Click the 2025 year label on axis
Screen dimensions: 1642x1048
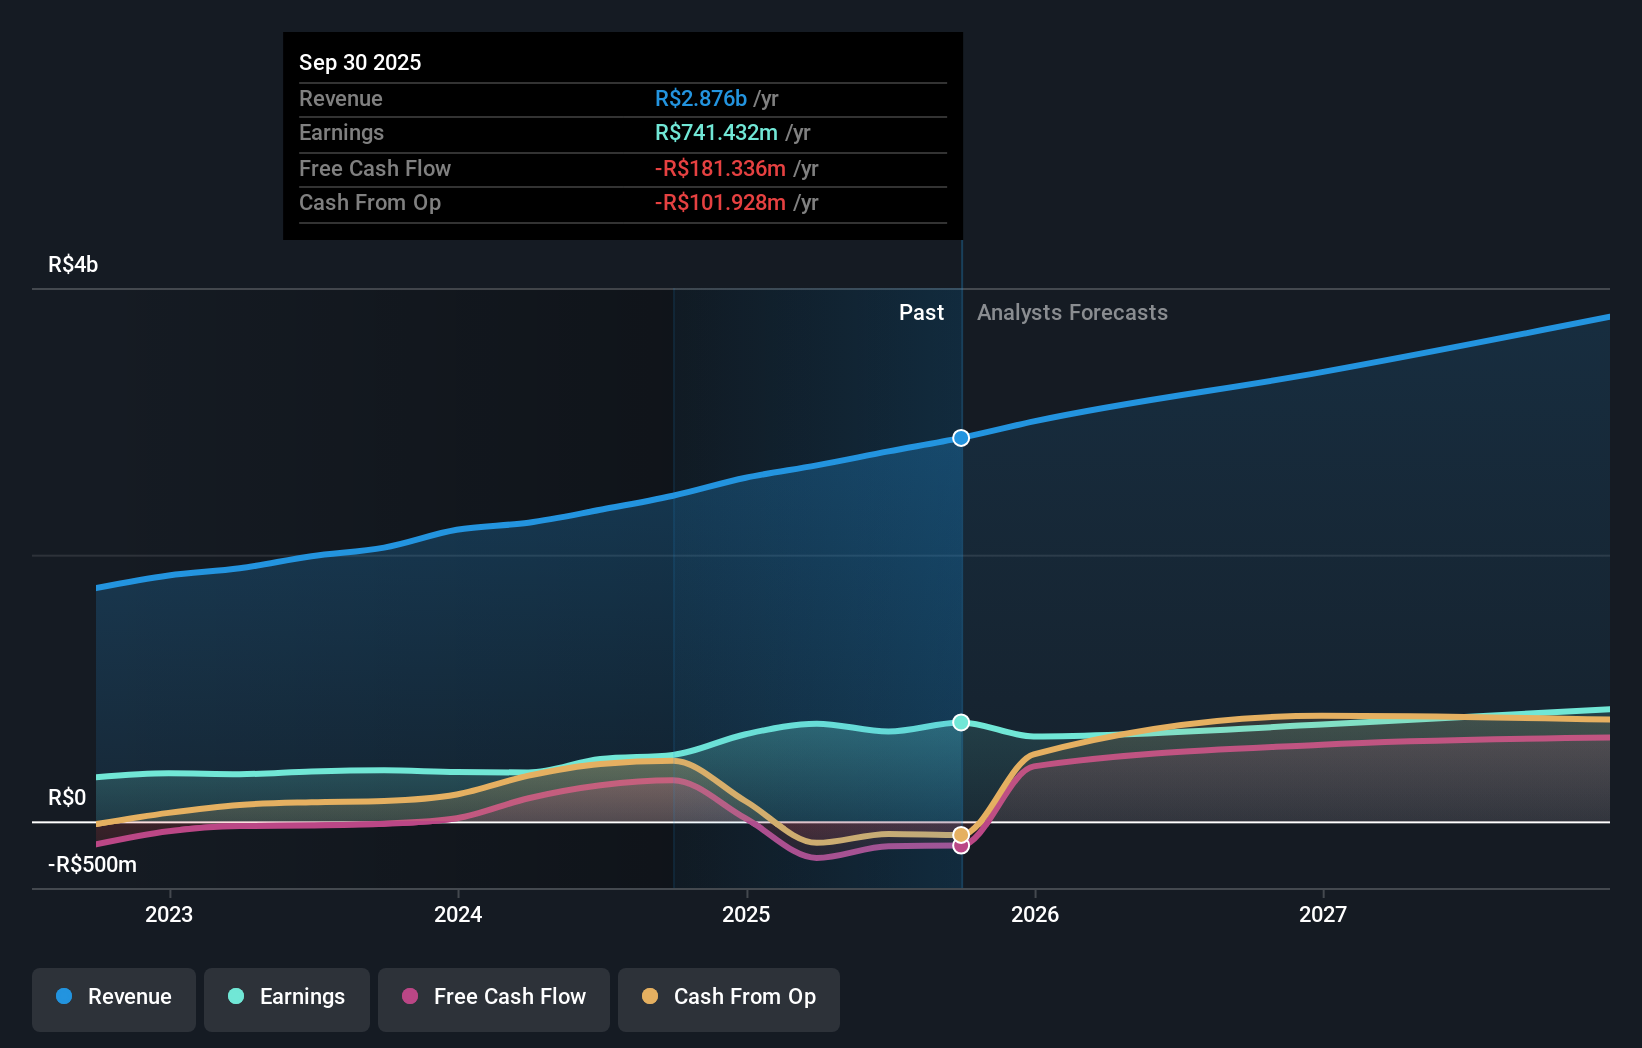(747, 913)
